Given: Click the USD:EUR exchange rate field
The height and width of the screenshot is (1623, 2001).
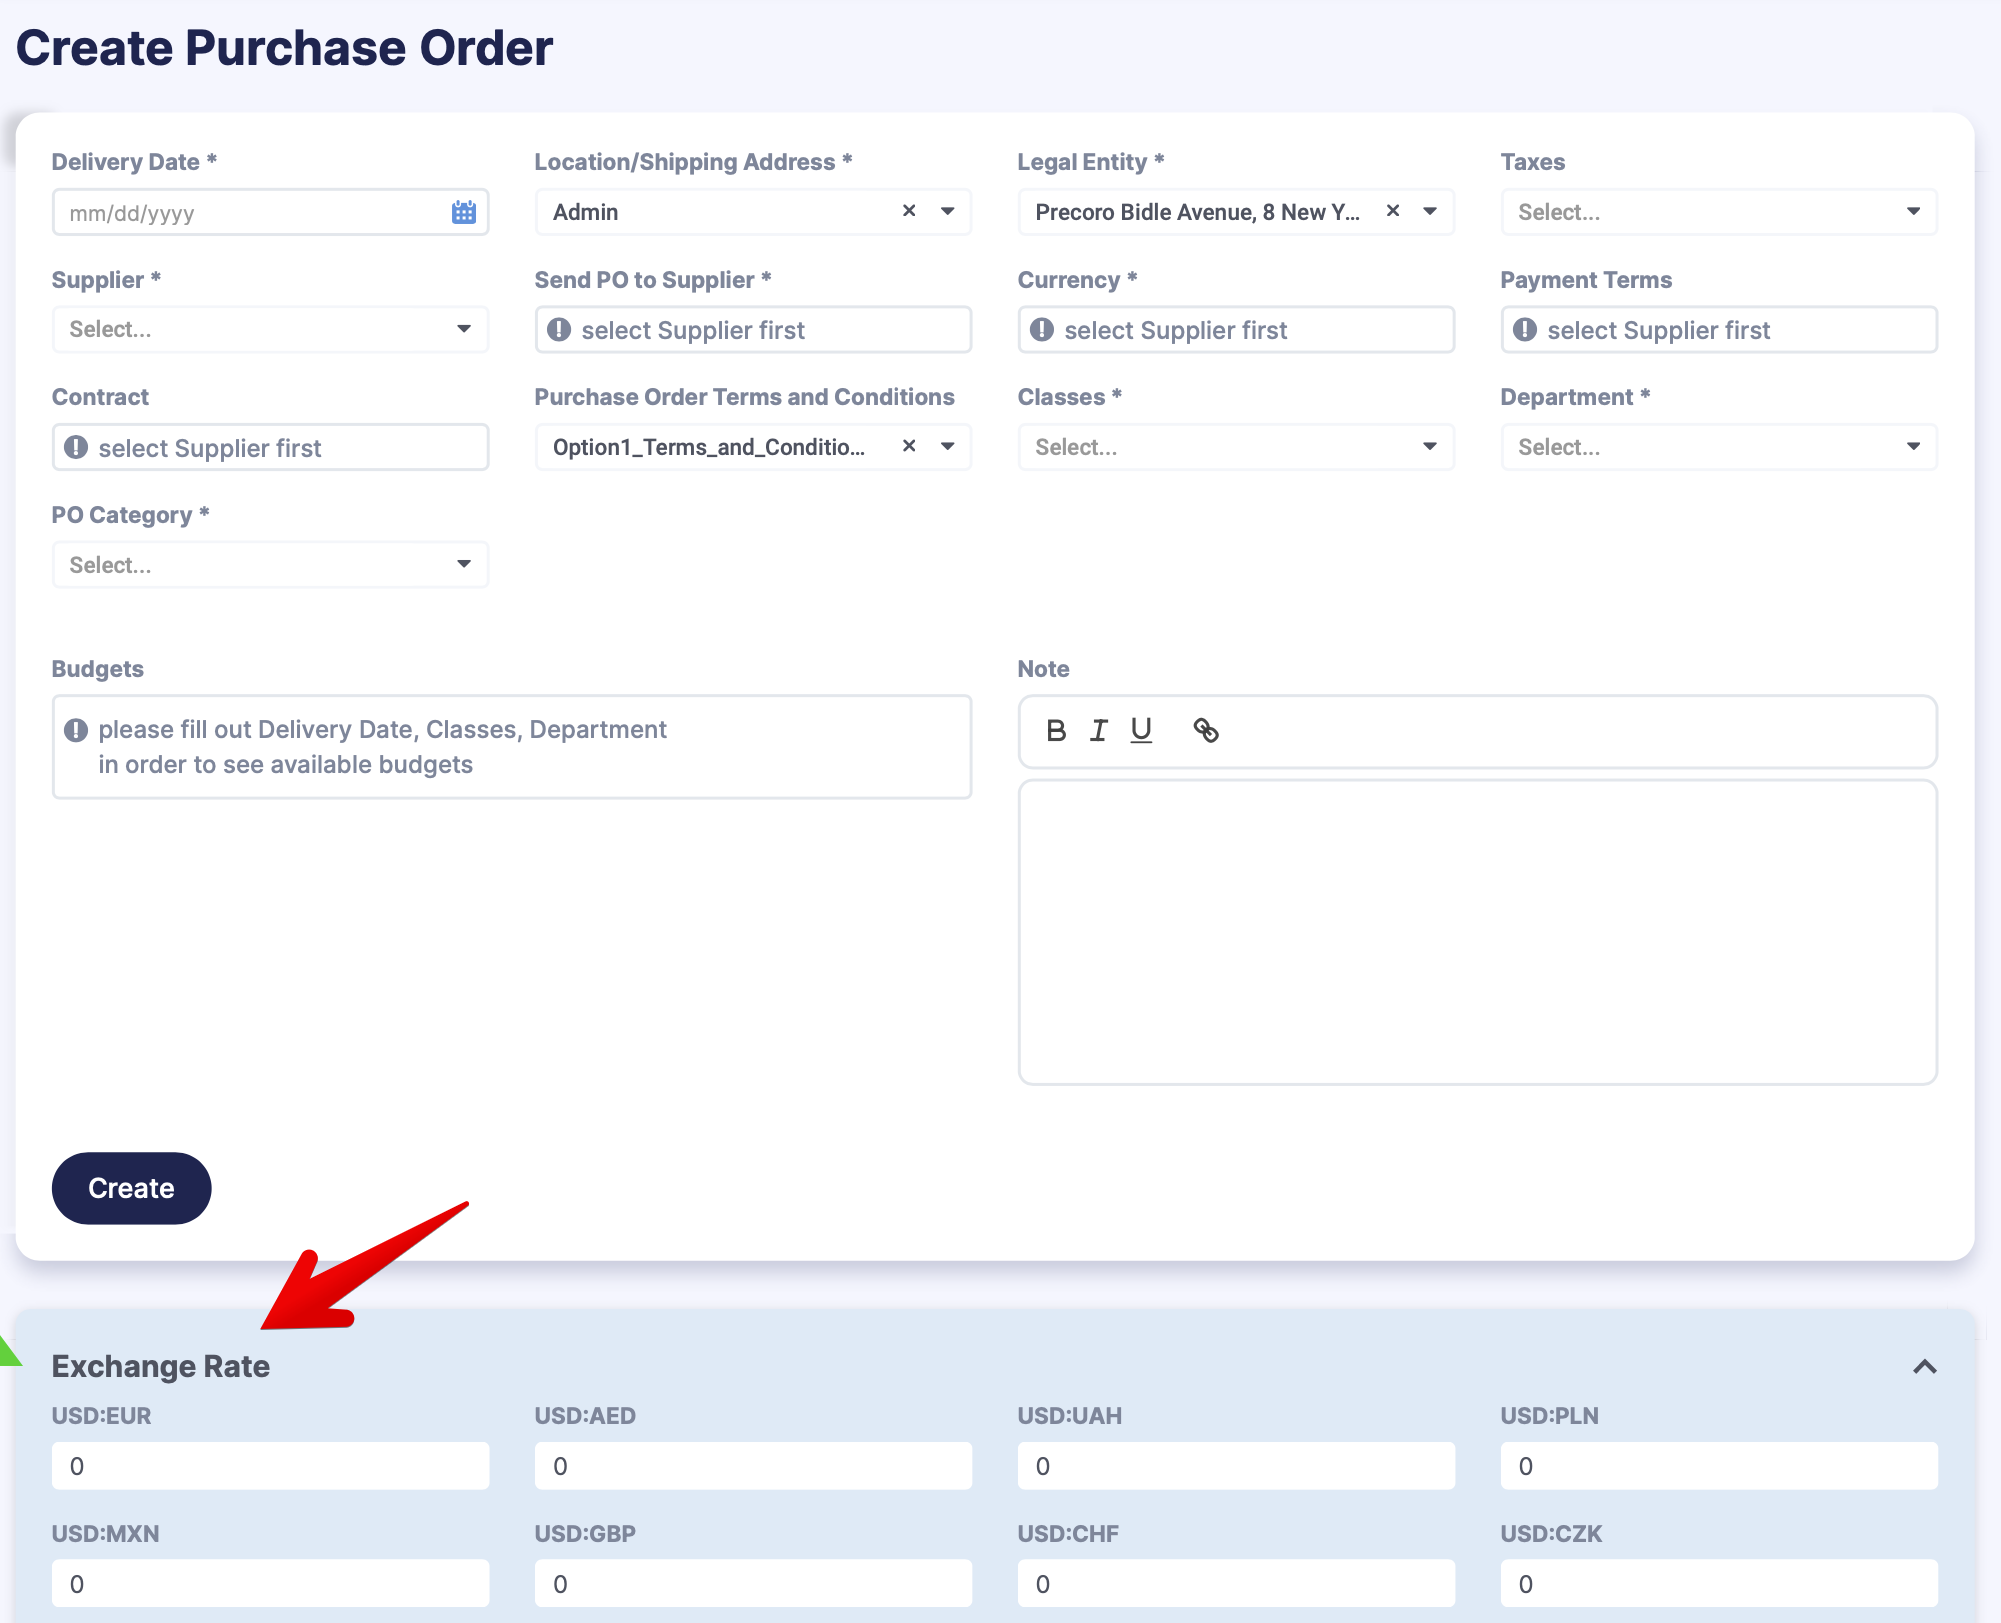Looking at the screenshot, I should [x=270, y=1466].
